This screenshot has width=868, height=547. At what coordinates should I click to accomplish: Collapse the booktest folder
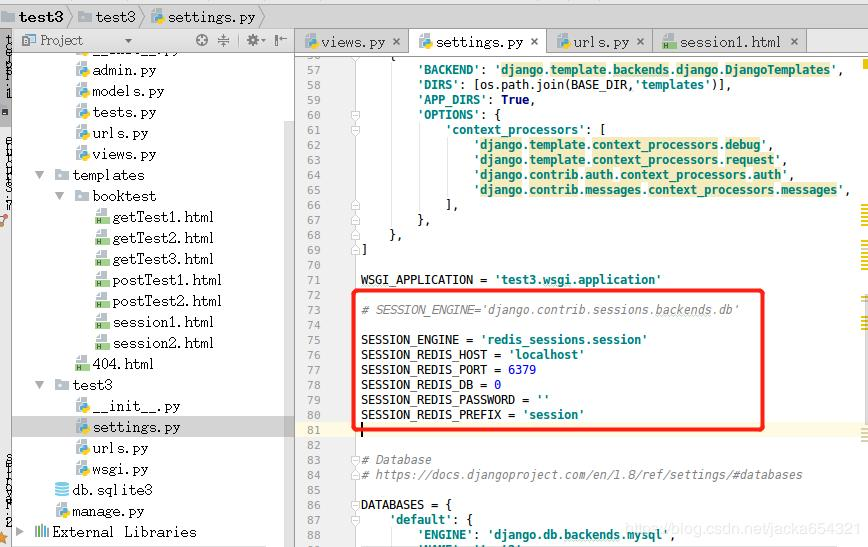click(x=59, y=196)
